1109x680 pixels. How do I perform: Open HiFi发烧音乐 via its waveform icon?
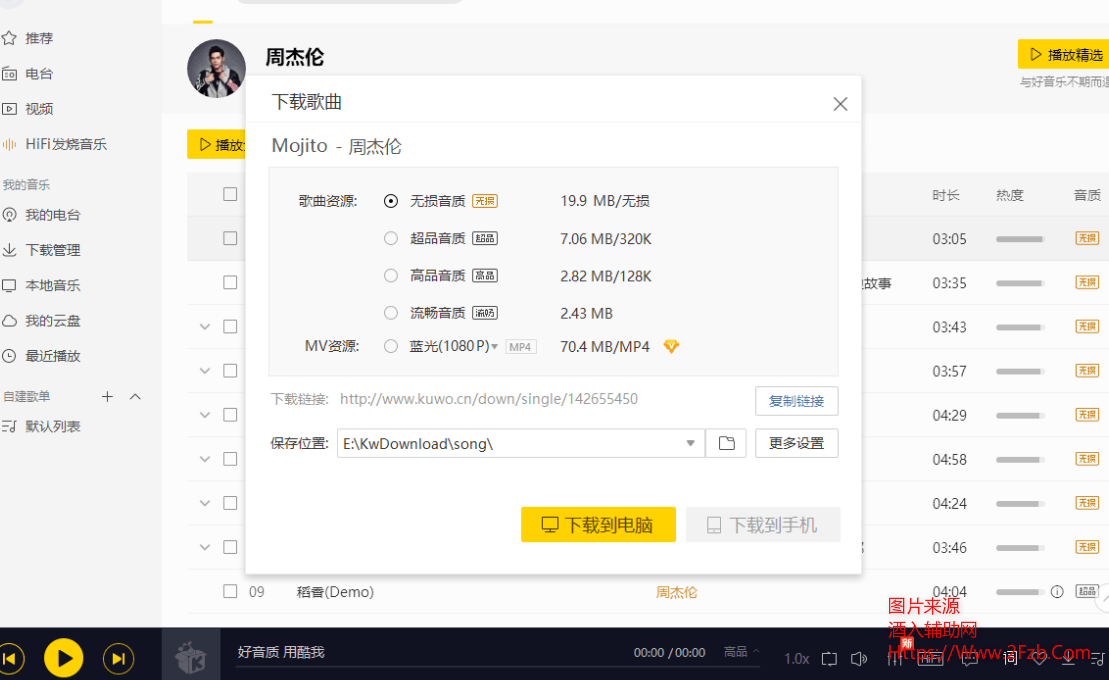[x=9, y=144]
